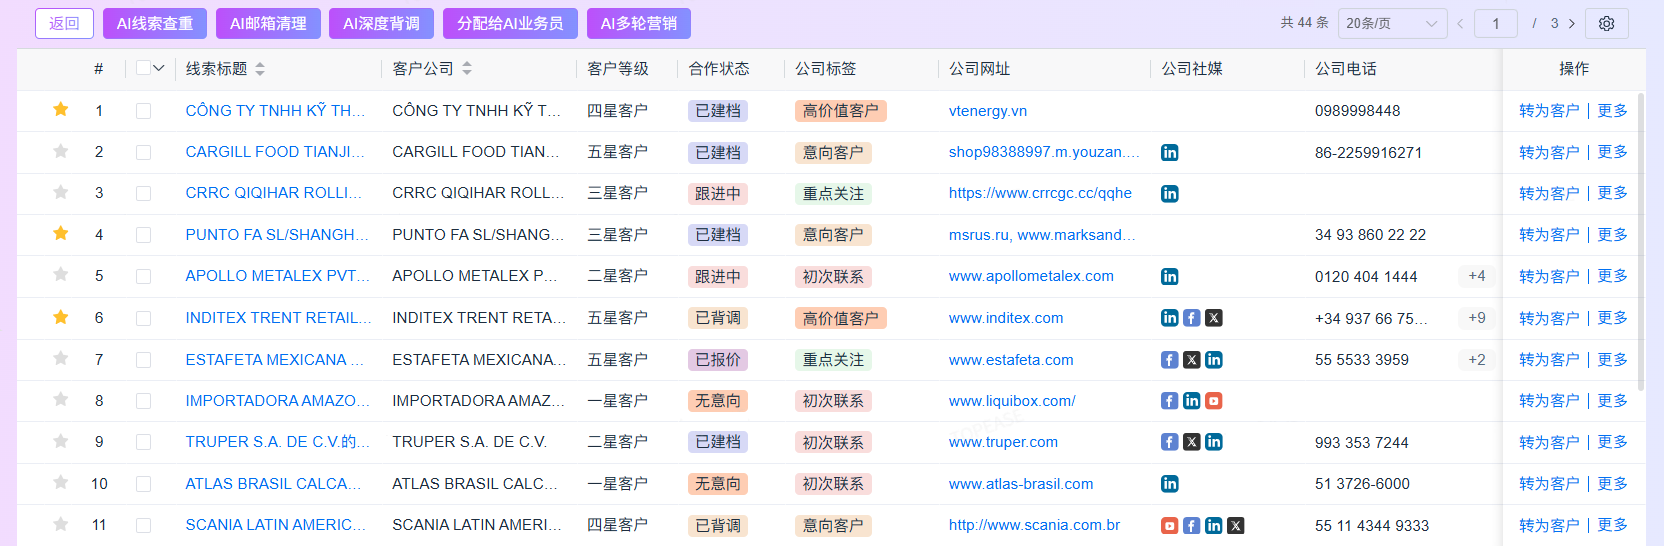The image size is (1664, 546).
Task: Expand selection options chevron in header
Action: (158, 69)
